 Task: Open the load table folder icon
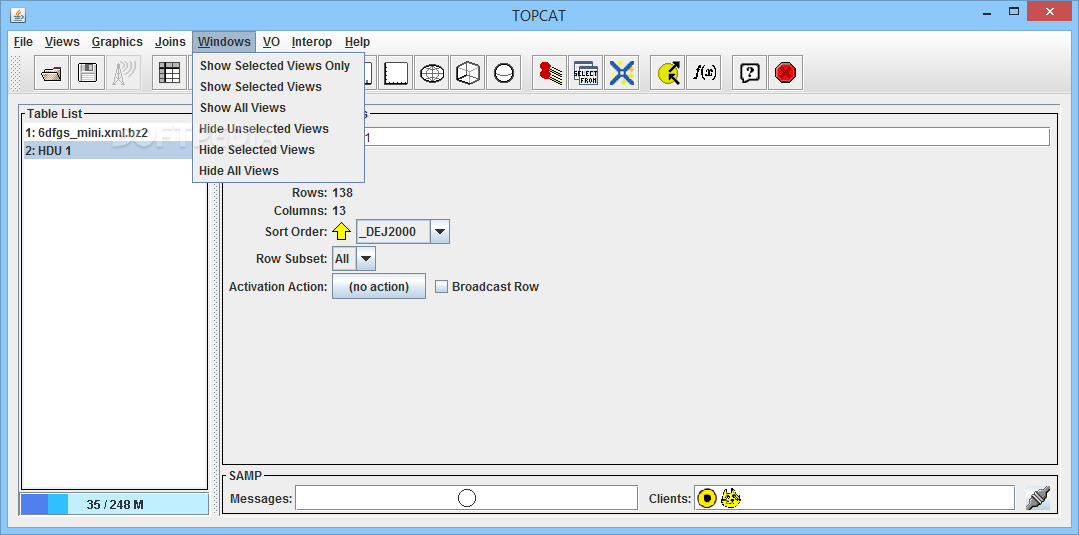52,72
